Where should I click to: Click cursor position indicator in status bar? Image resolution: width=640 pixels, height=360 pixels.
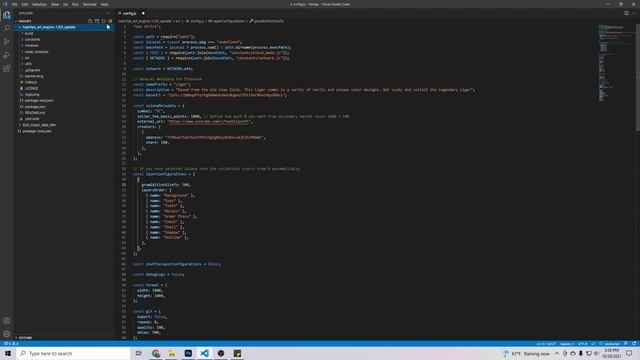546,344
